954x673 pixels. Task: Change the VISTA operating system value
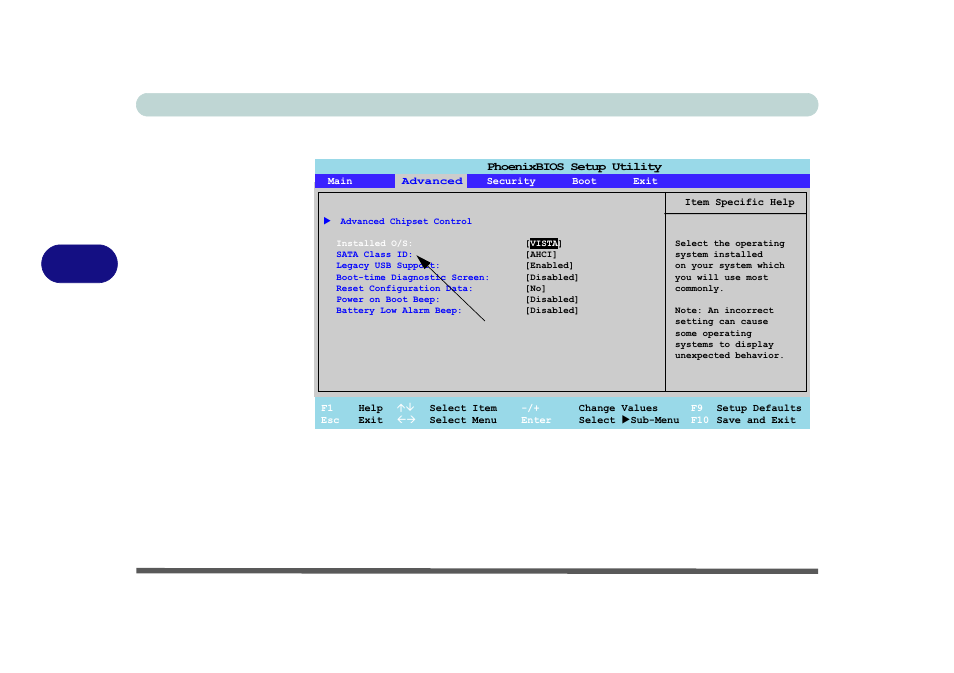(x=544, y=243)
